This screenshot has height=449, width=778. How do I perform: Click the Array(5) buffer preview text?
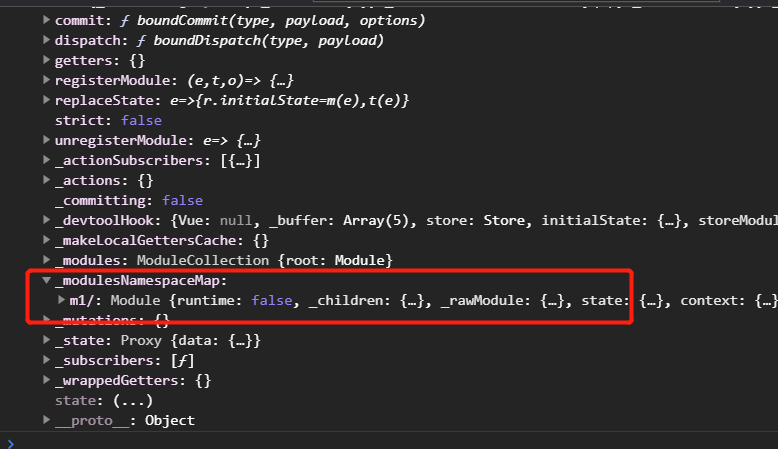pos(376,220)
